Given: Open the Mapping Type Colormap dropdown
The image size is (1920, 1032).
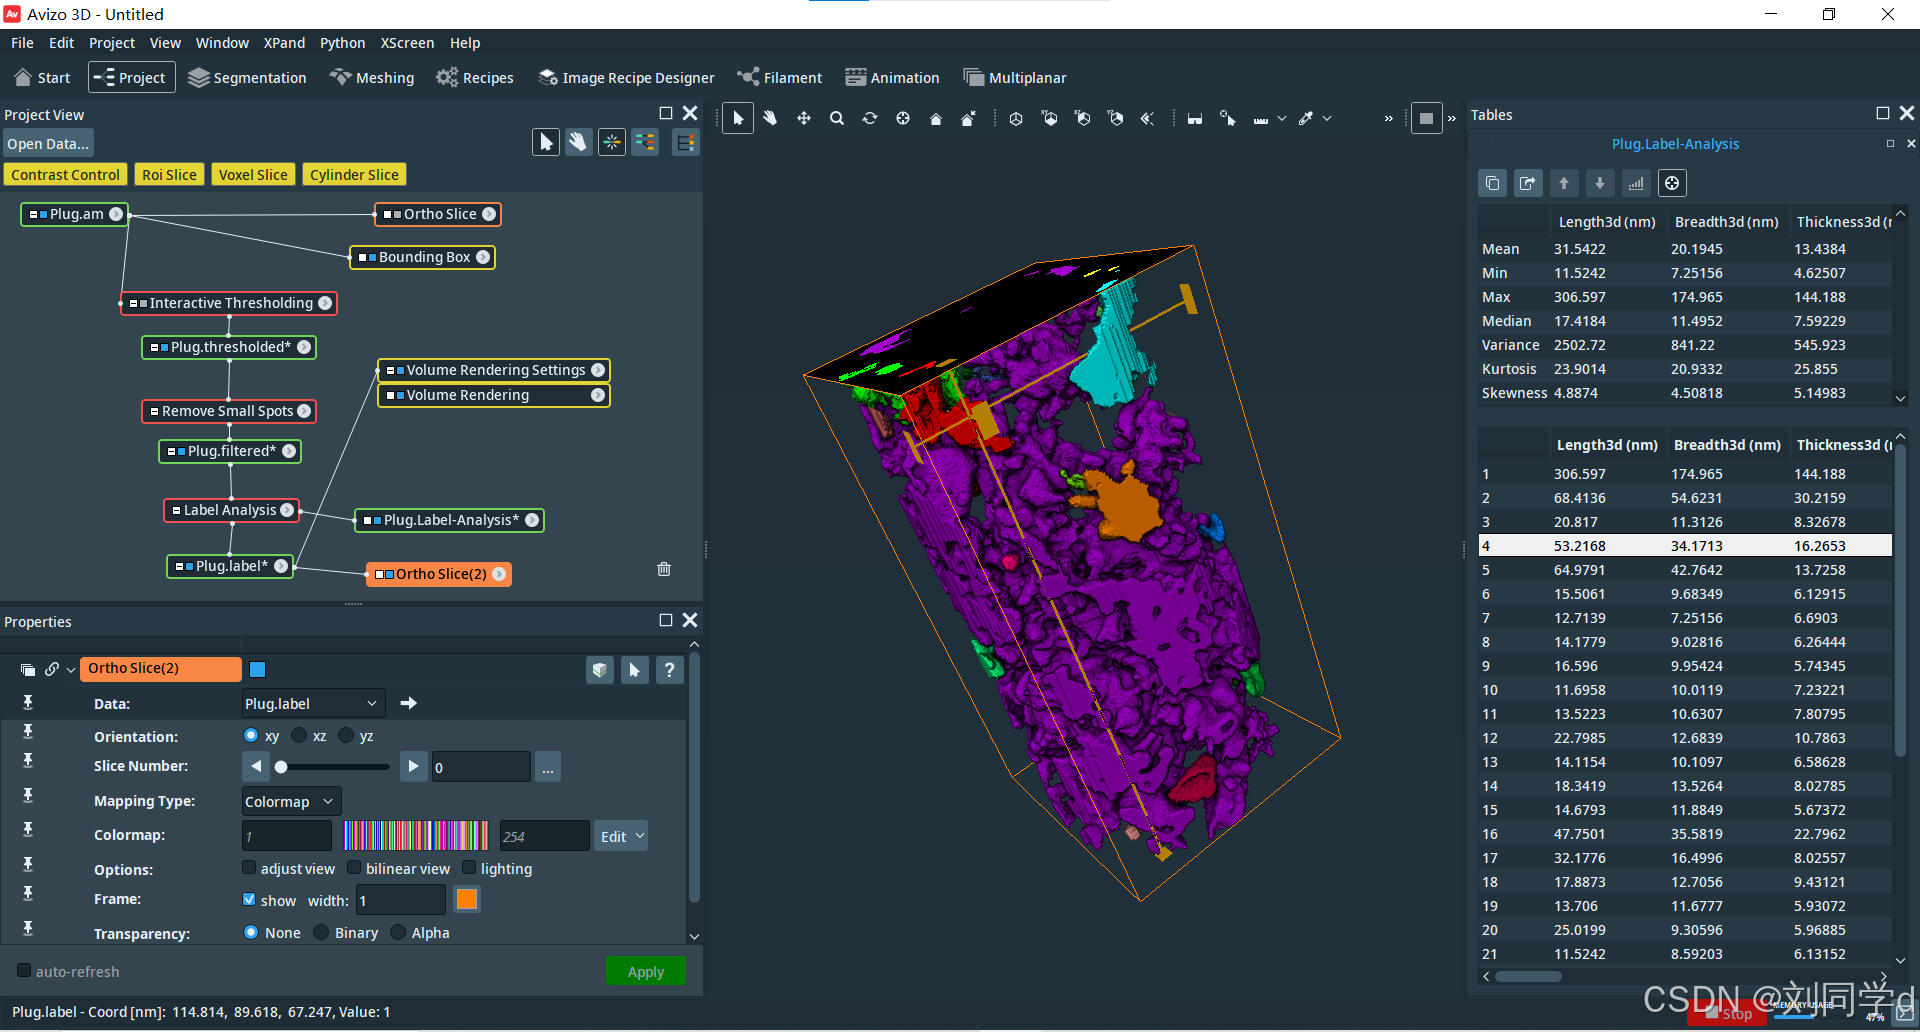Looking at the screenshot, I should 291,801.
